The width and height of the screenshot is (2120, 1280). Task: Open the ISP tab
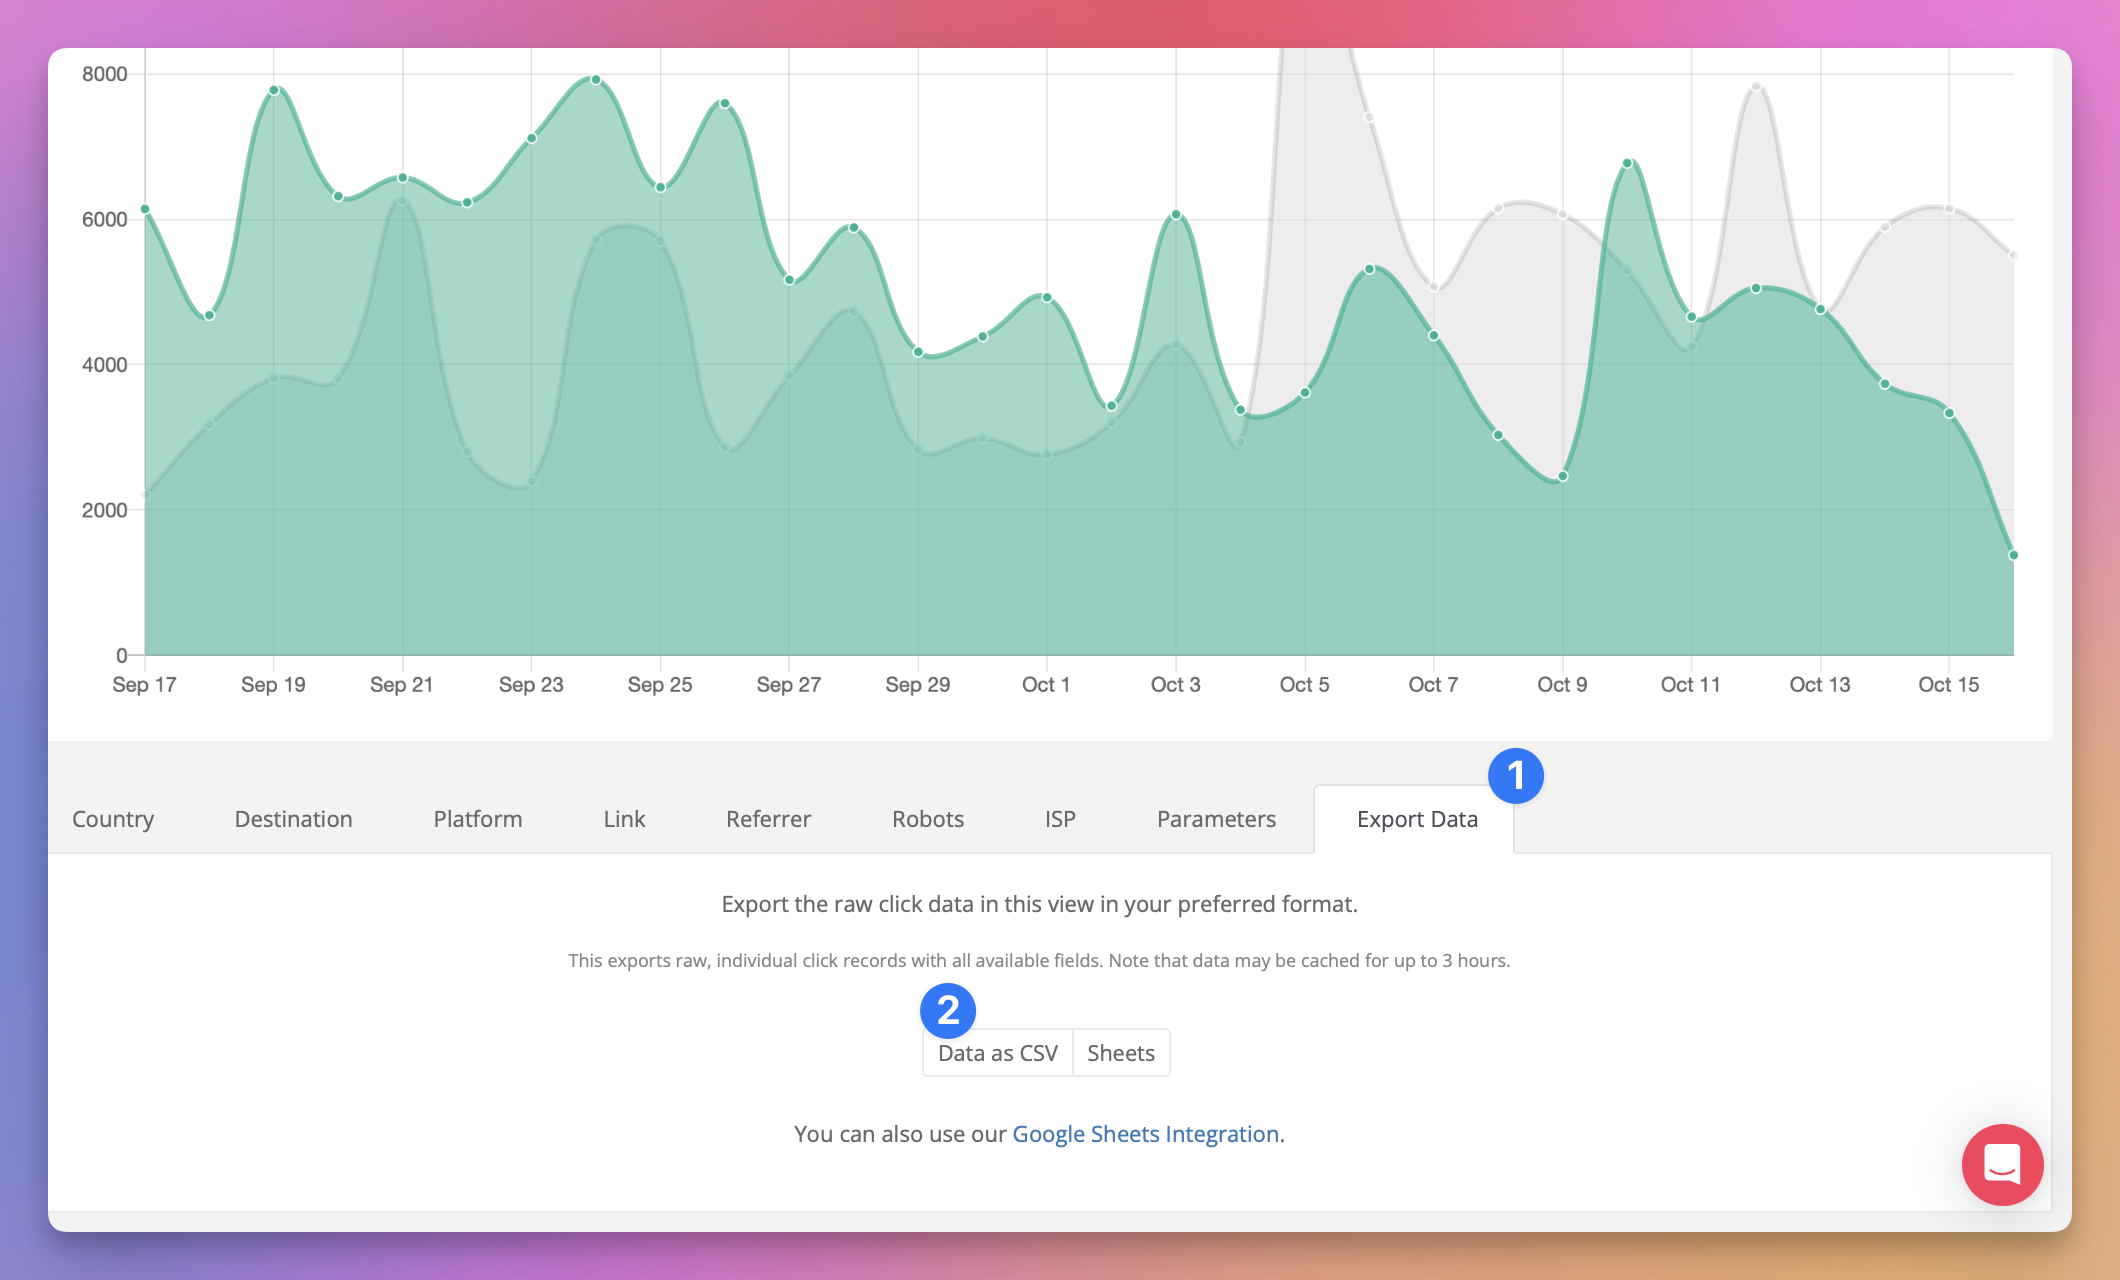pos(1060,819)
